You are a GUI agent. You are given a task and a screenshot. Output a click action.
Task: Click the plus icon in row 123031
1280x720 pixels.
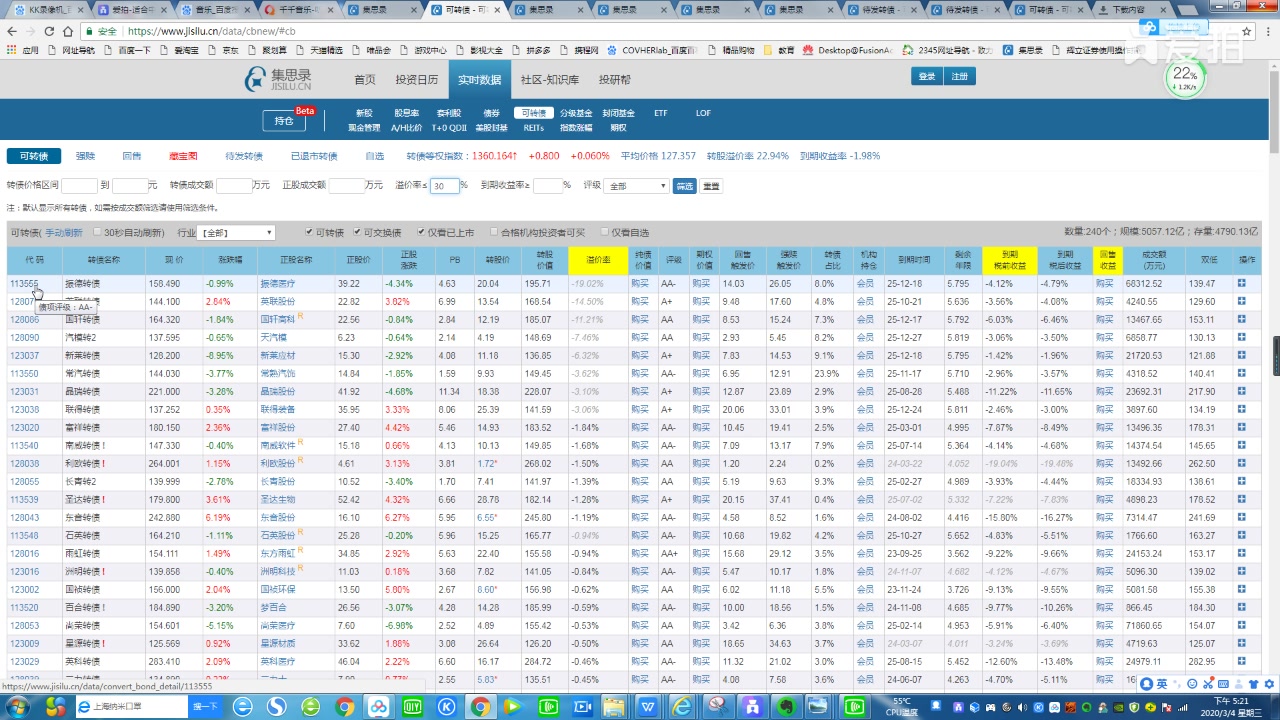pos(1241,391)
